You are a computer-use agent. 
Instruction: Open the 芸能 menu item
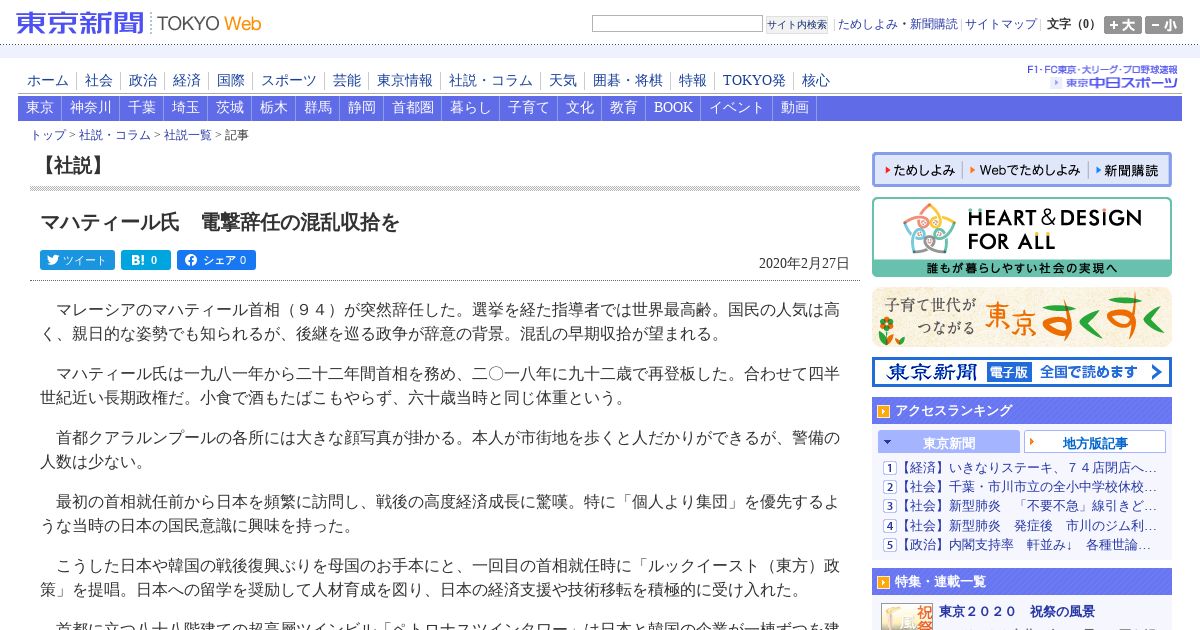click(x=347, y=80)
